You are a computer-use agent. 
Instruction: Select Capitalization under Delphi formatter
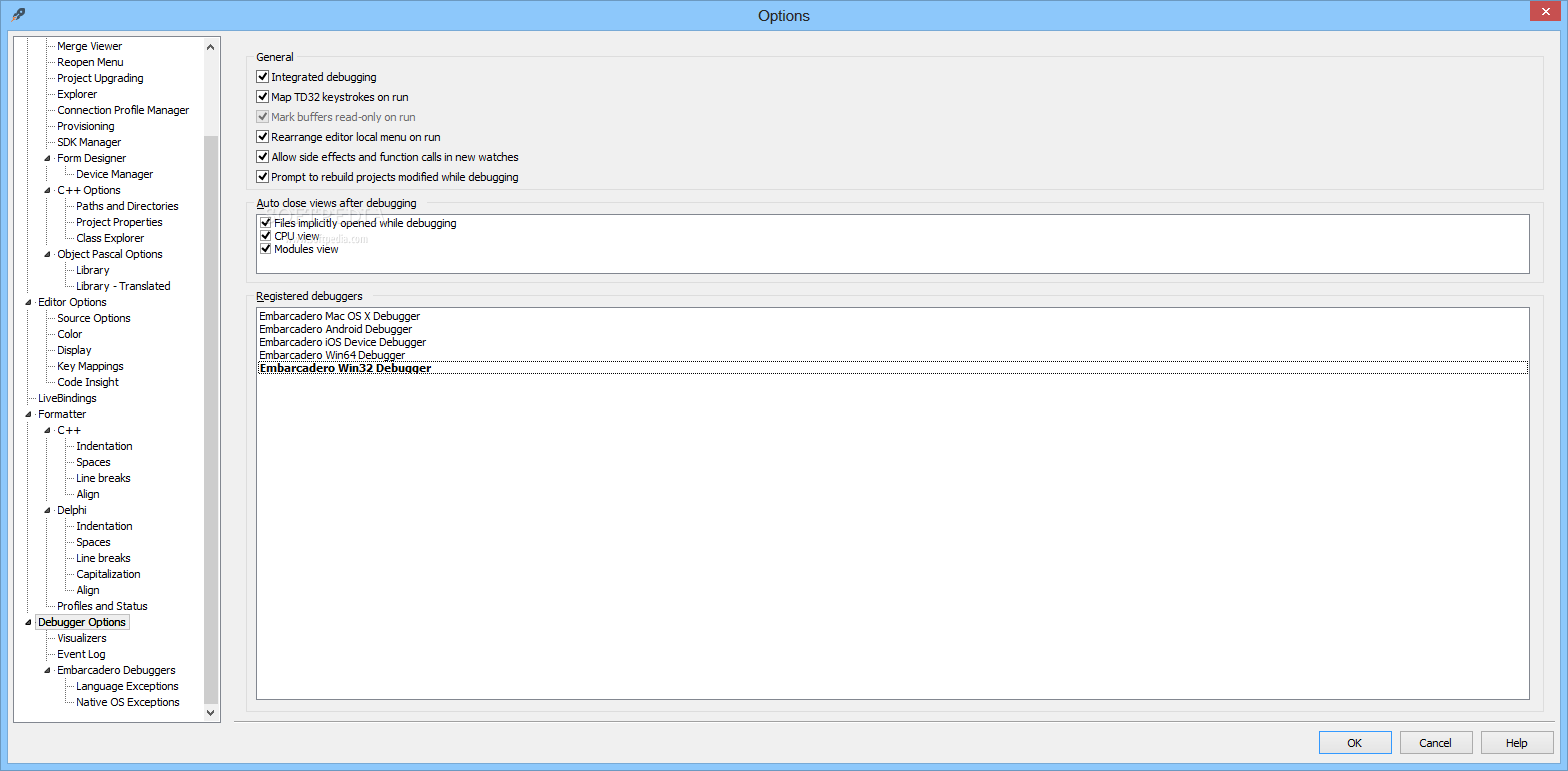tap(108, 574)
